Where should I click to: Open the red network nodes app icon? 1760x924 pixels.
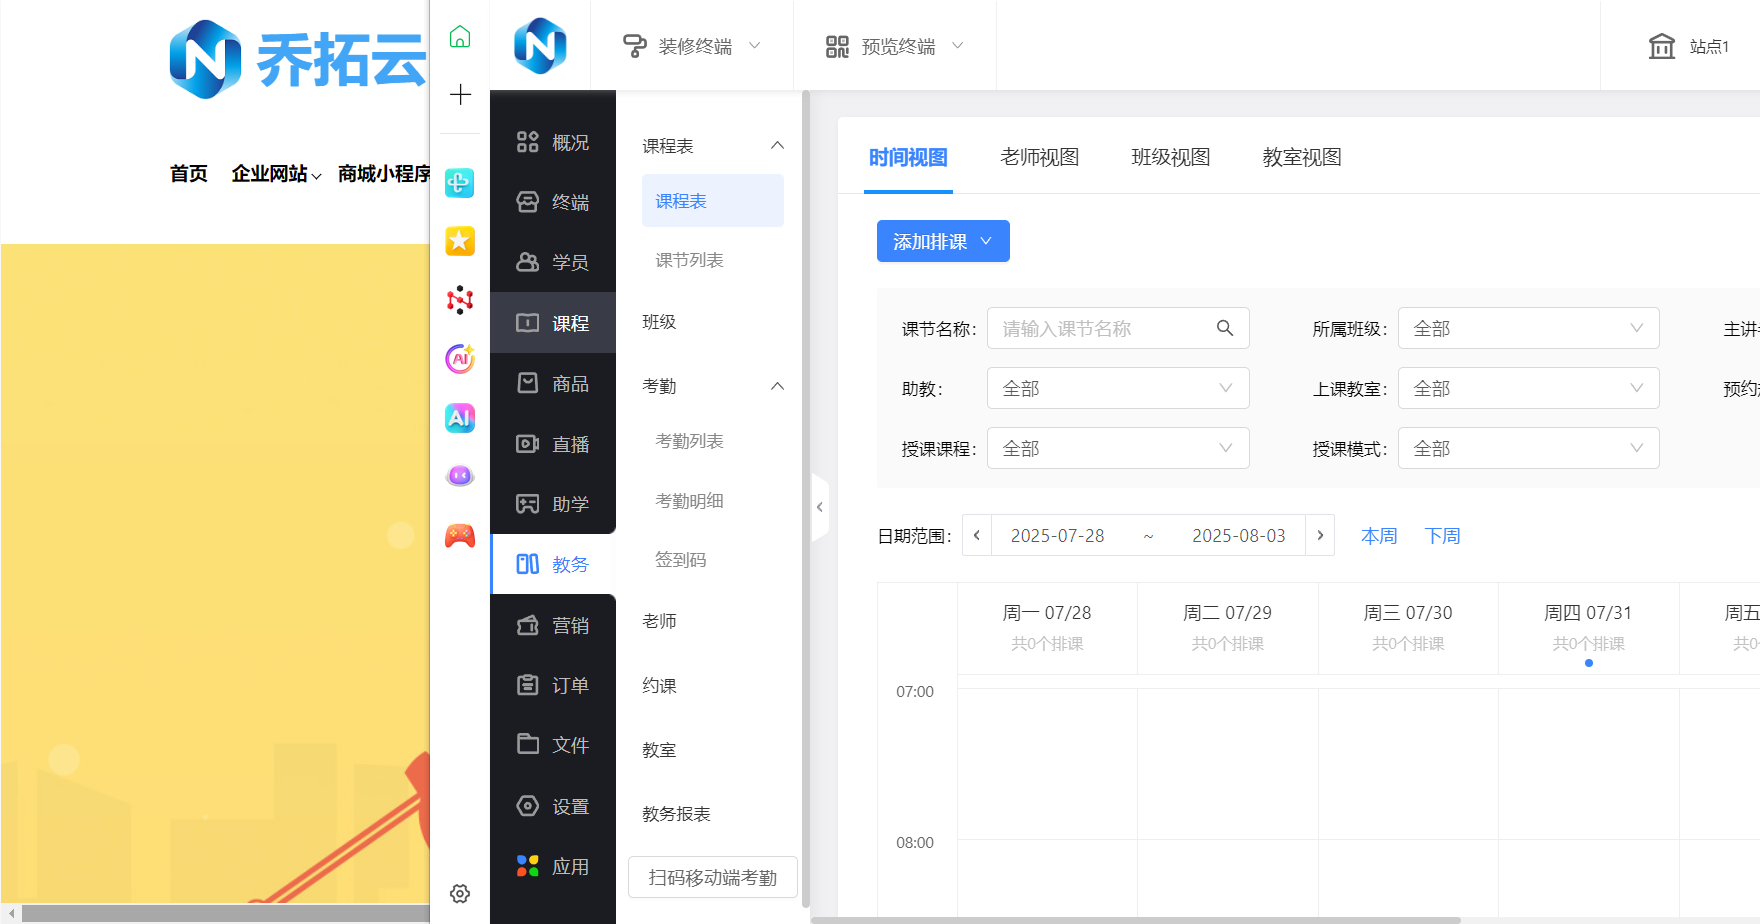(x=460, y=300)
